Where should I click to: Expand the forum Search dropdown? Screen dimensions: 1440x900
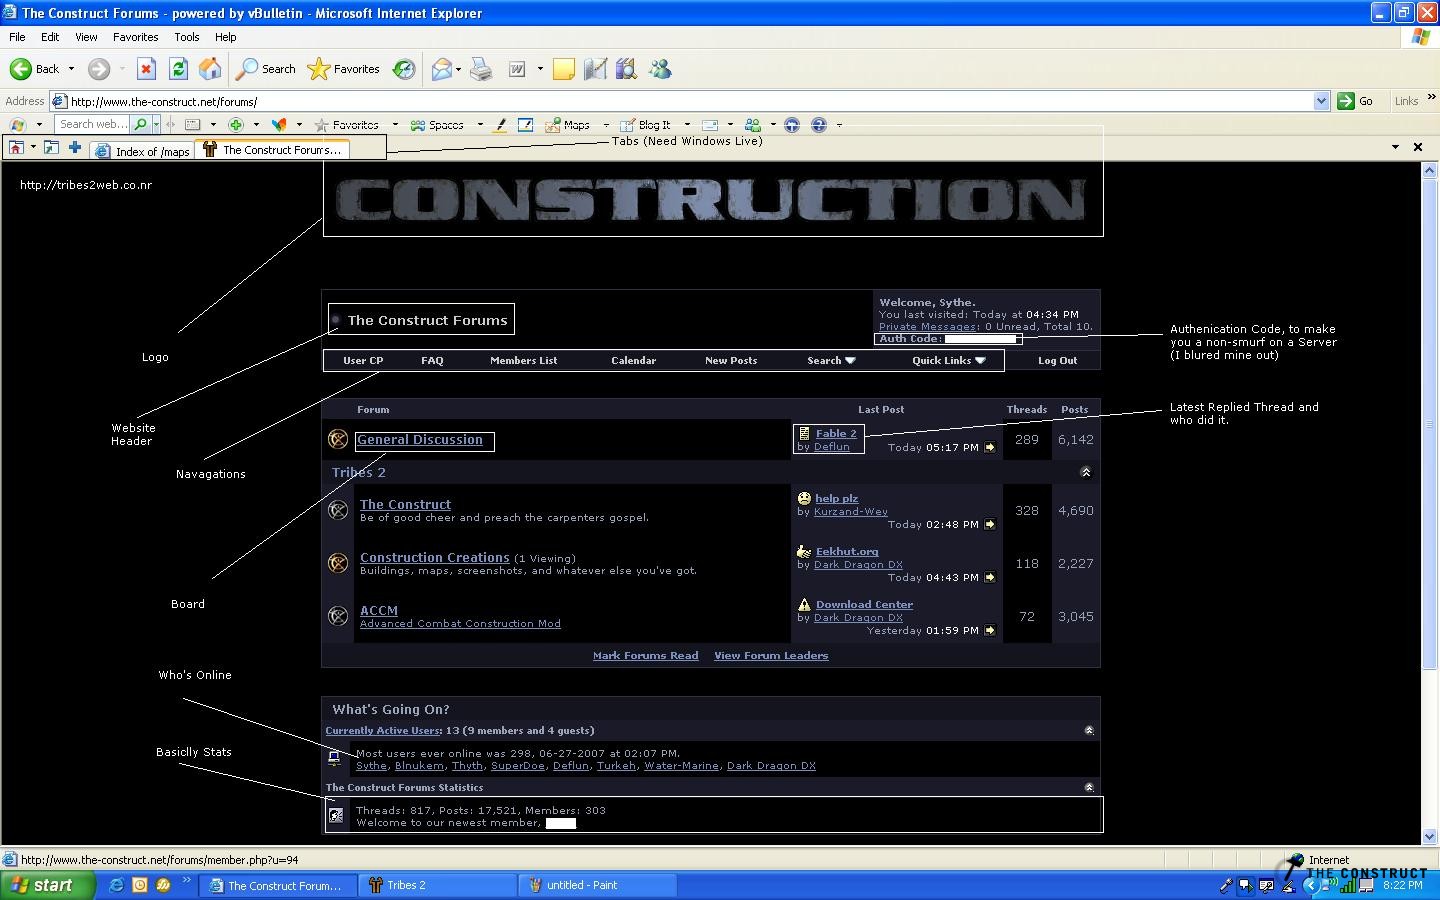[x=831, y=361]
